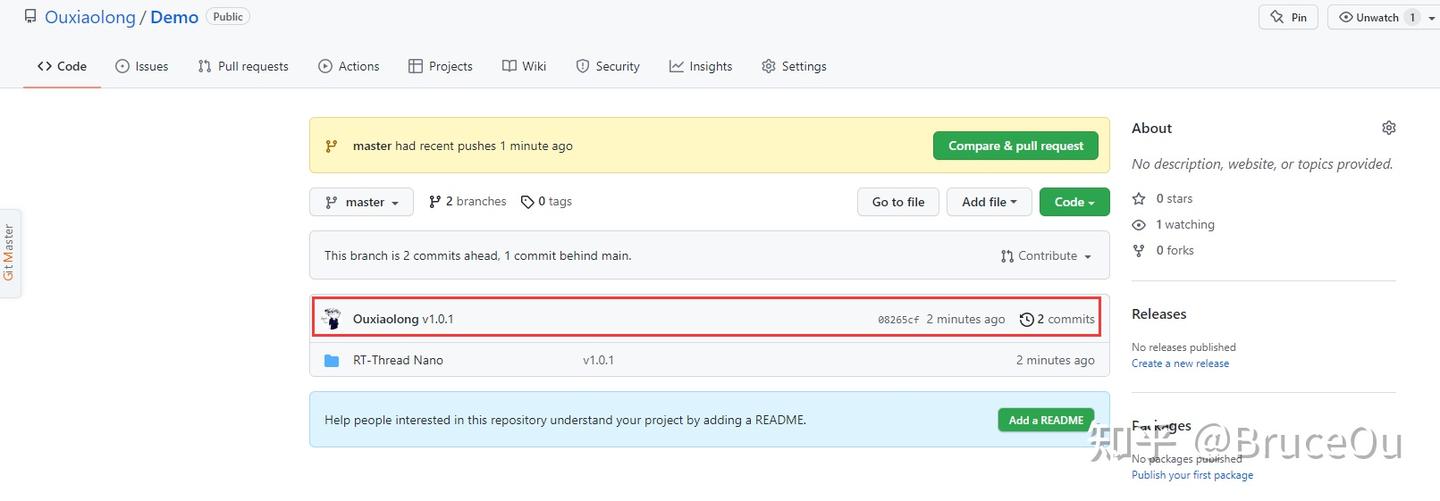
Task: Expand the green Code dropdown
Action: [x=1074, y=202]
